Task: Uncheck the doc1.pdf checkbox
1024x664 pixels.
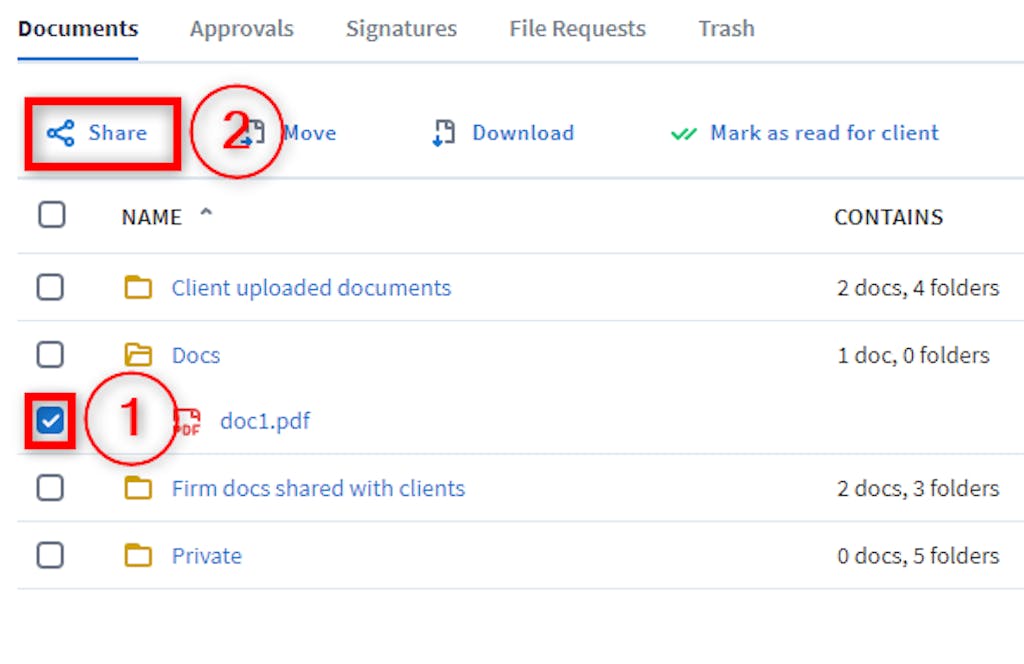Action: tap(50, 421)
